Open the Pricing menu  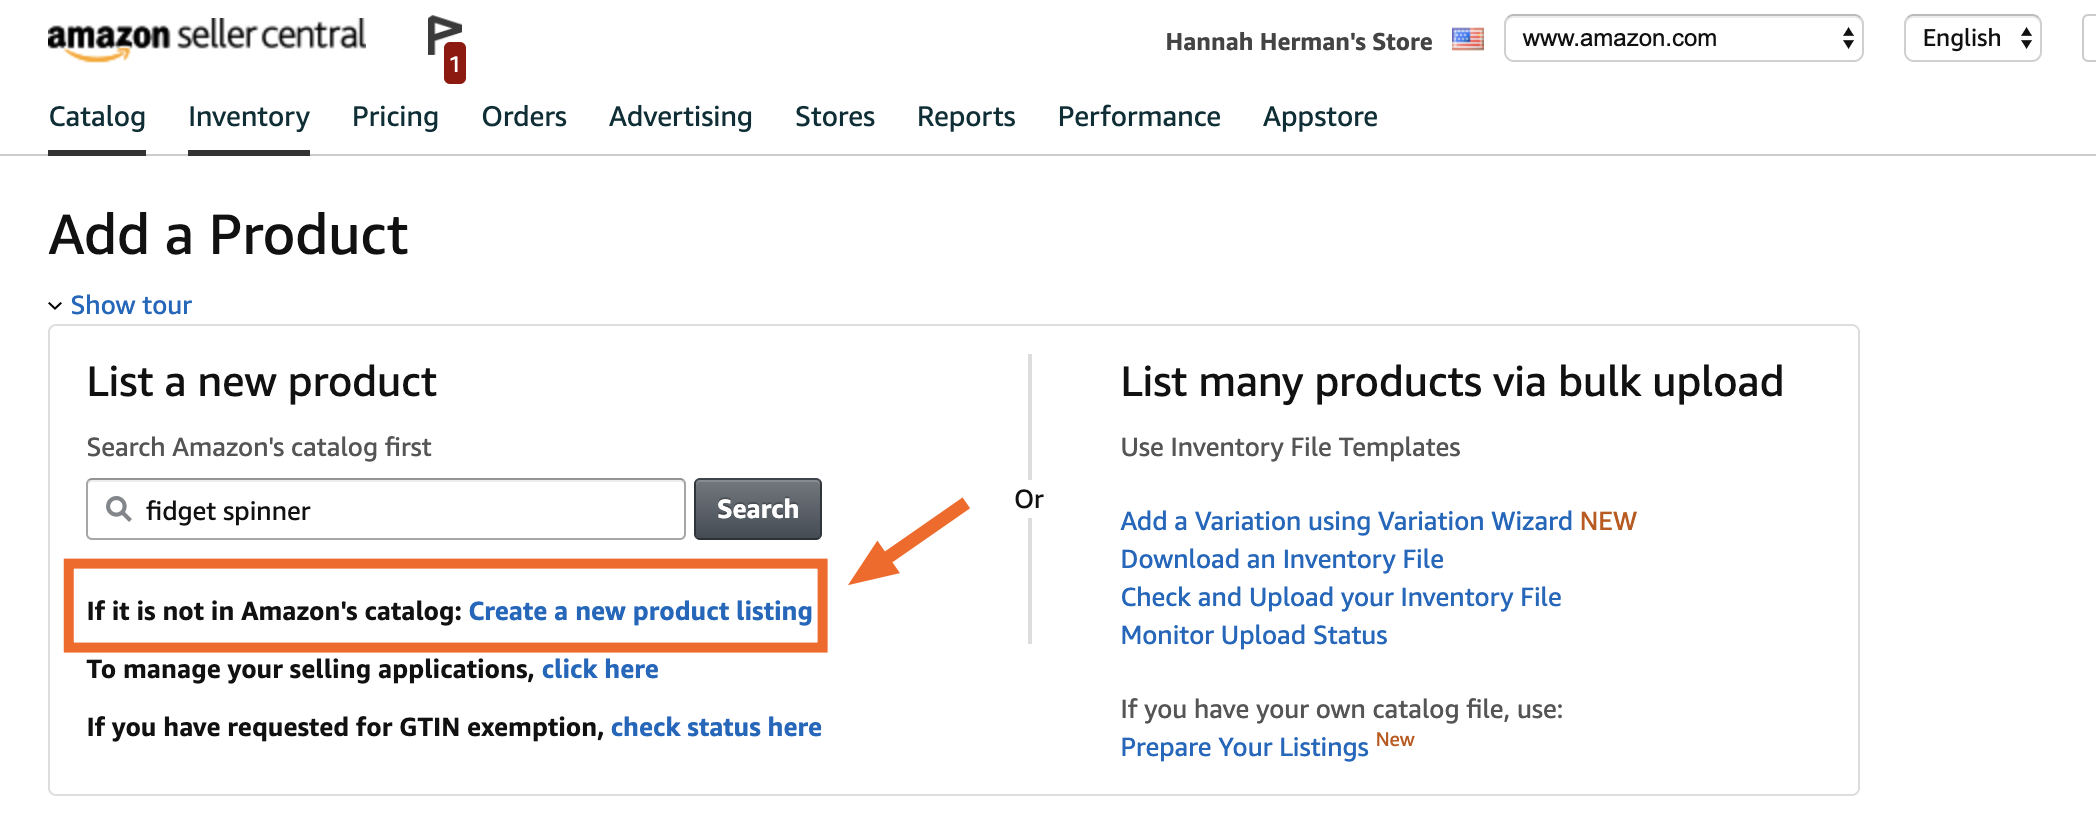(x=395, y=117)
